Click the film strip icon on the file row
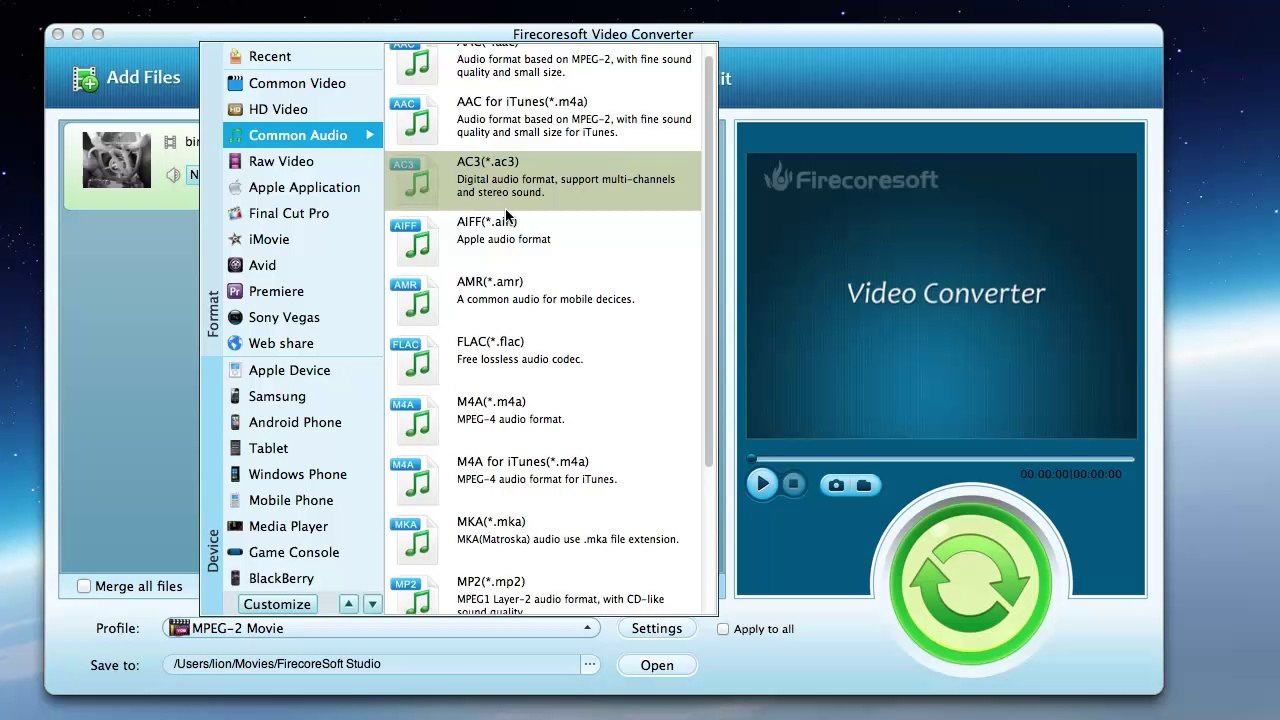This screenshot has height=720, width=1280. pyautogui.click(x=170, y=143)
